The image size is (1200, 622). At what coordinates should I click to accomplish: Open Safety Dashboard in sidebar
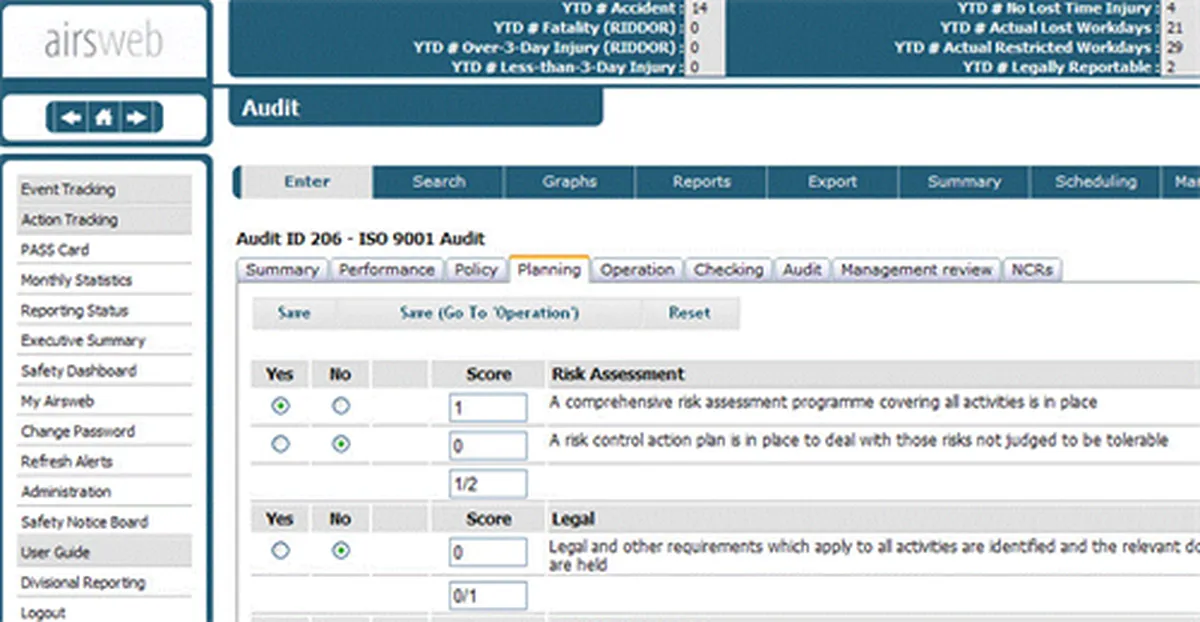[104, 370]
